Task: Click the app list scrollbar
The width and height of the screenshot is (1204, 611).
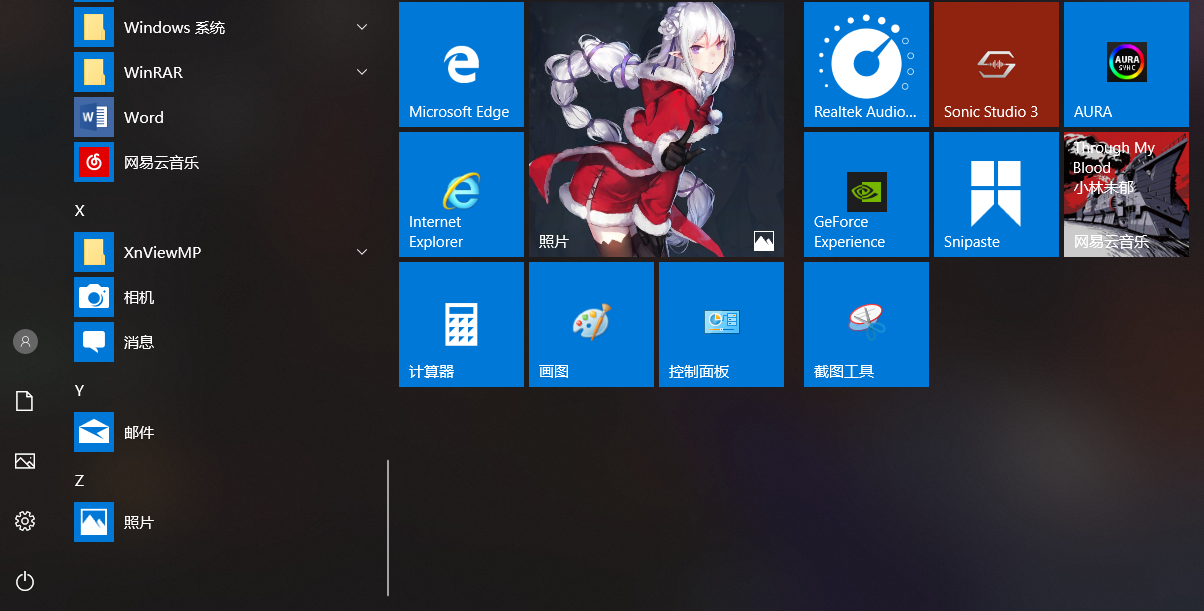Action: click(388, 528)
